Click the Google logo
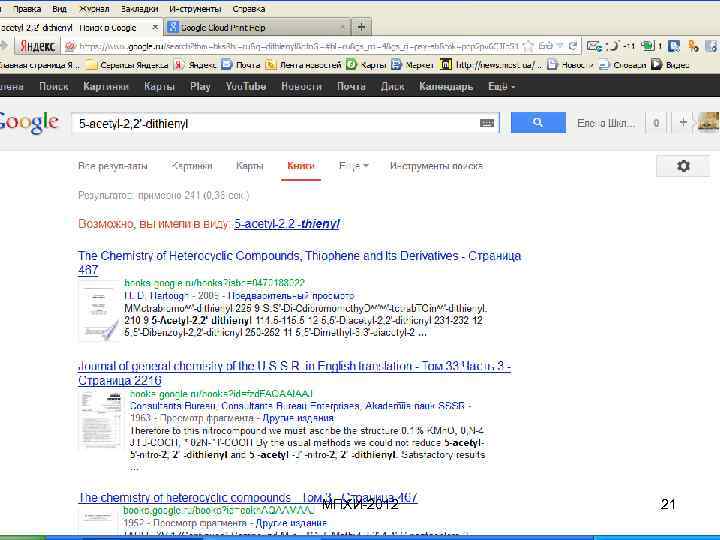 [29, 122]
